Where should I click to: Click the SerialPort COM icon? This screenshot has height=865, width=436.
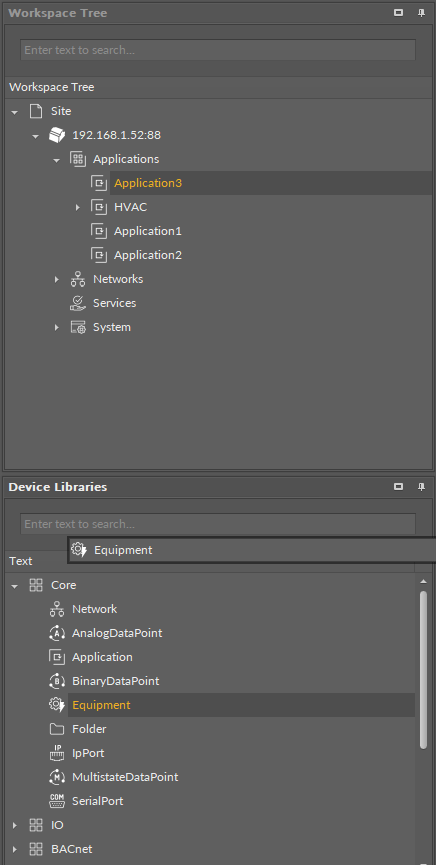point(57,800)
